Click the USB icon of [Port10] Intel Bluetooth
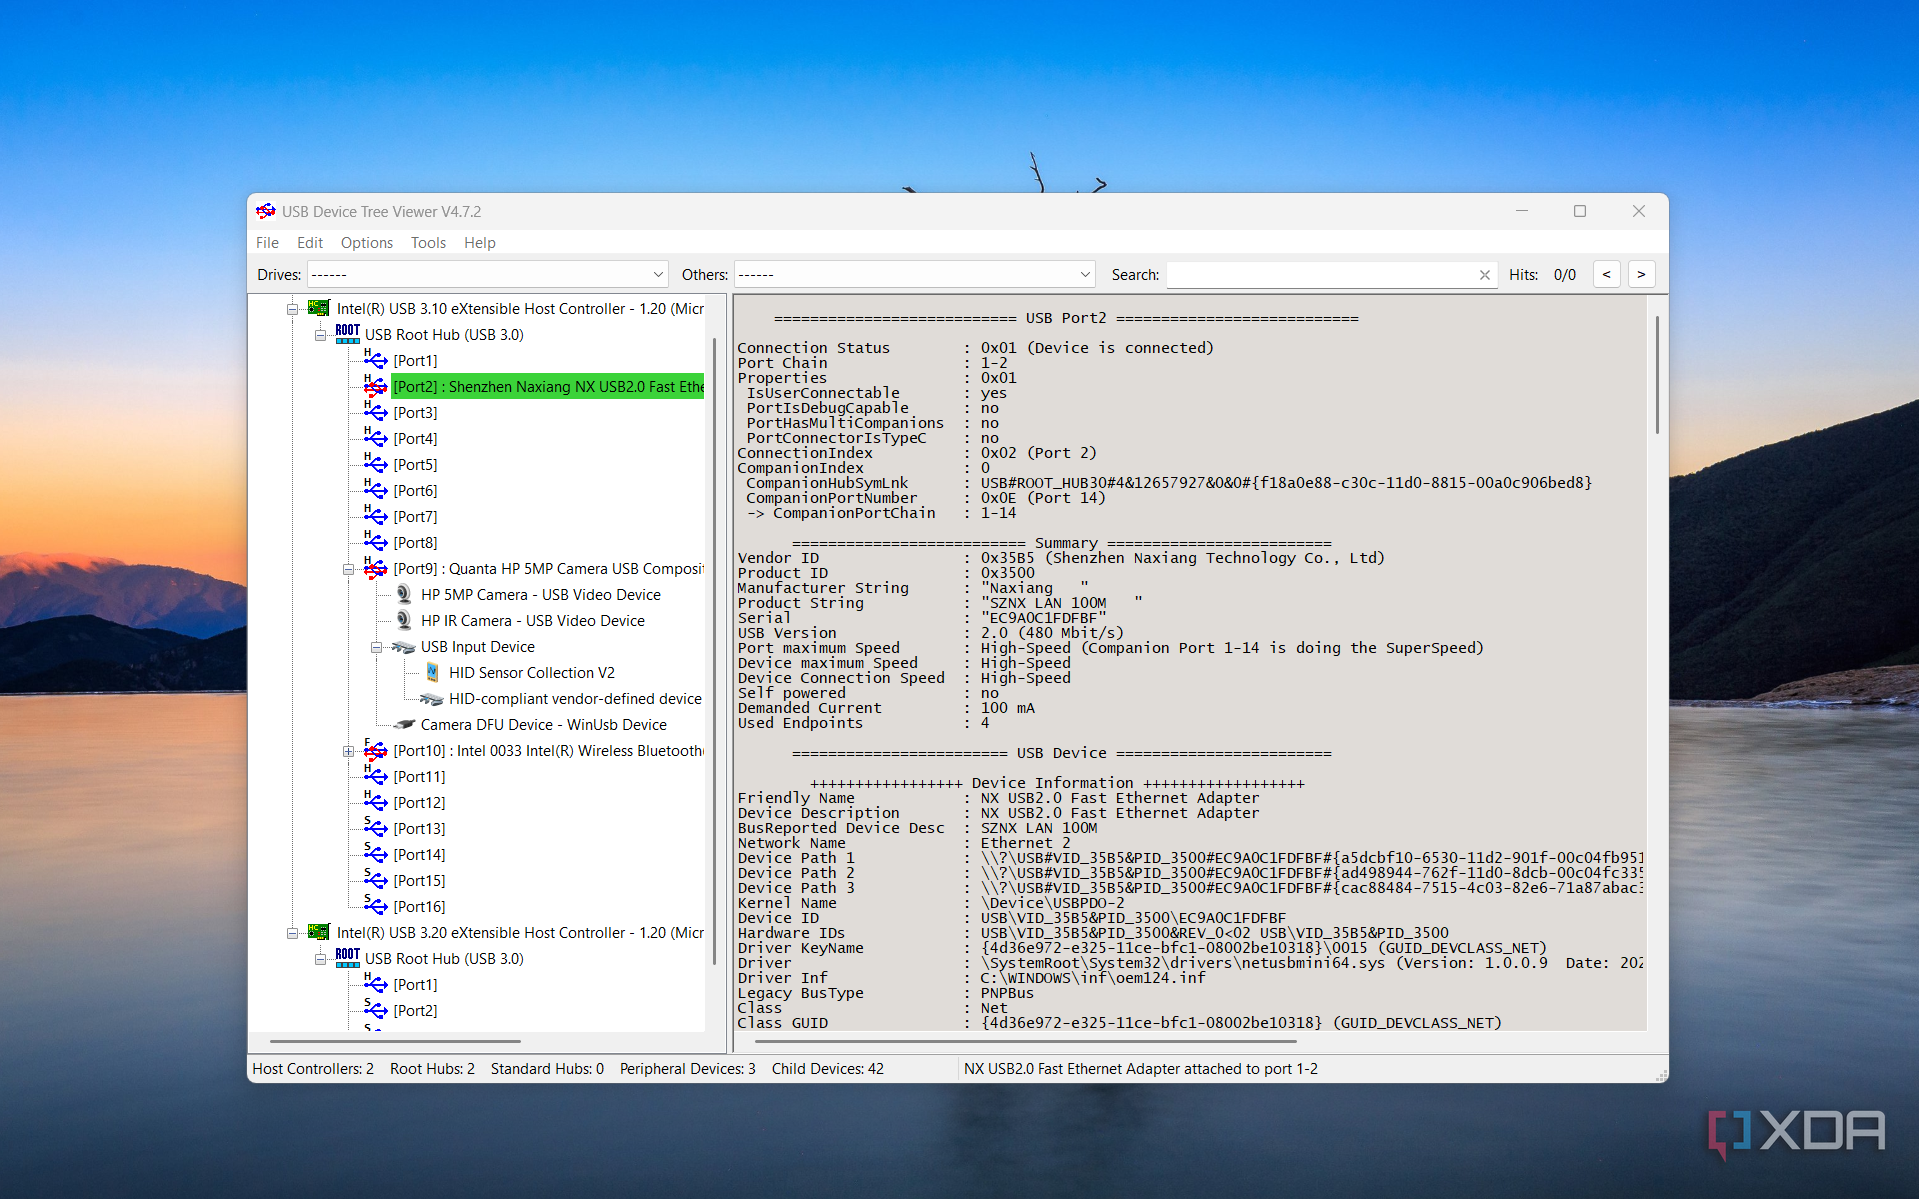The image size is (1919, 1199). (x=376, y=750)
